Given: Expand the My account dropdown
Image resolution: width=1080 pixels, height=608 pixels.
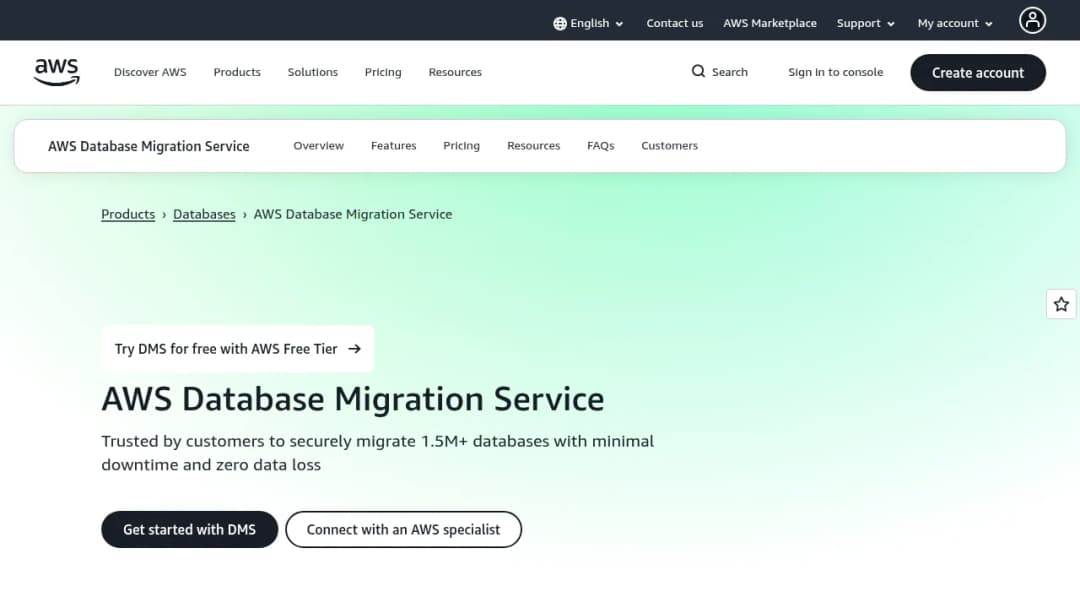Looking at the screenshot, I should [x=955, y=23].
